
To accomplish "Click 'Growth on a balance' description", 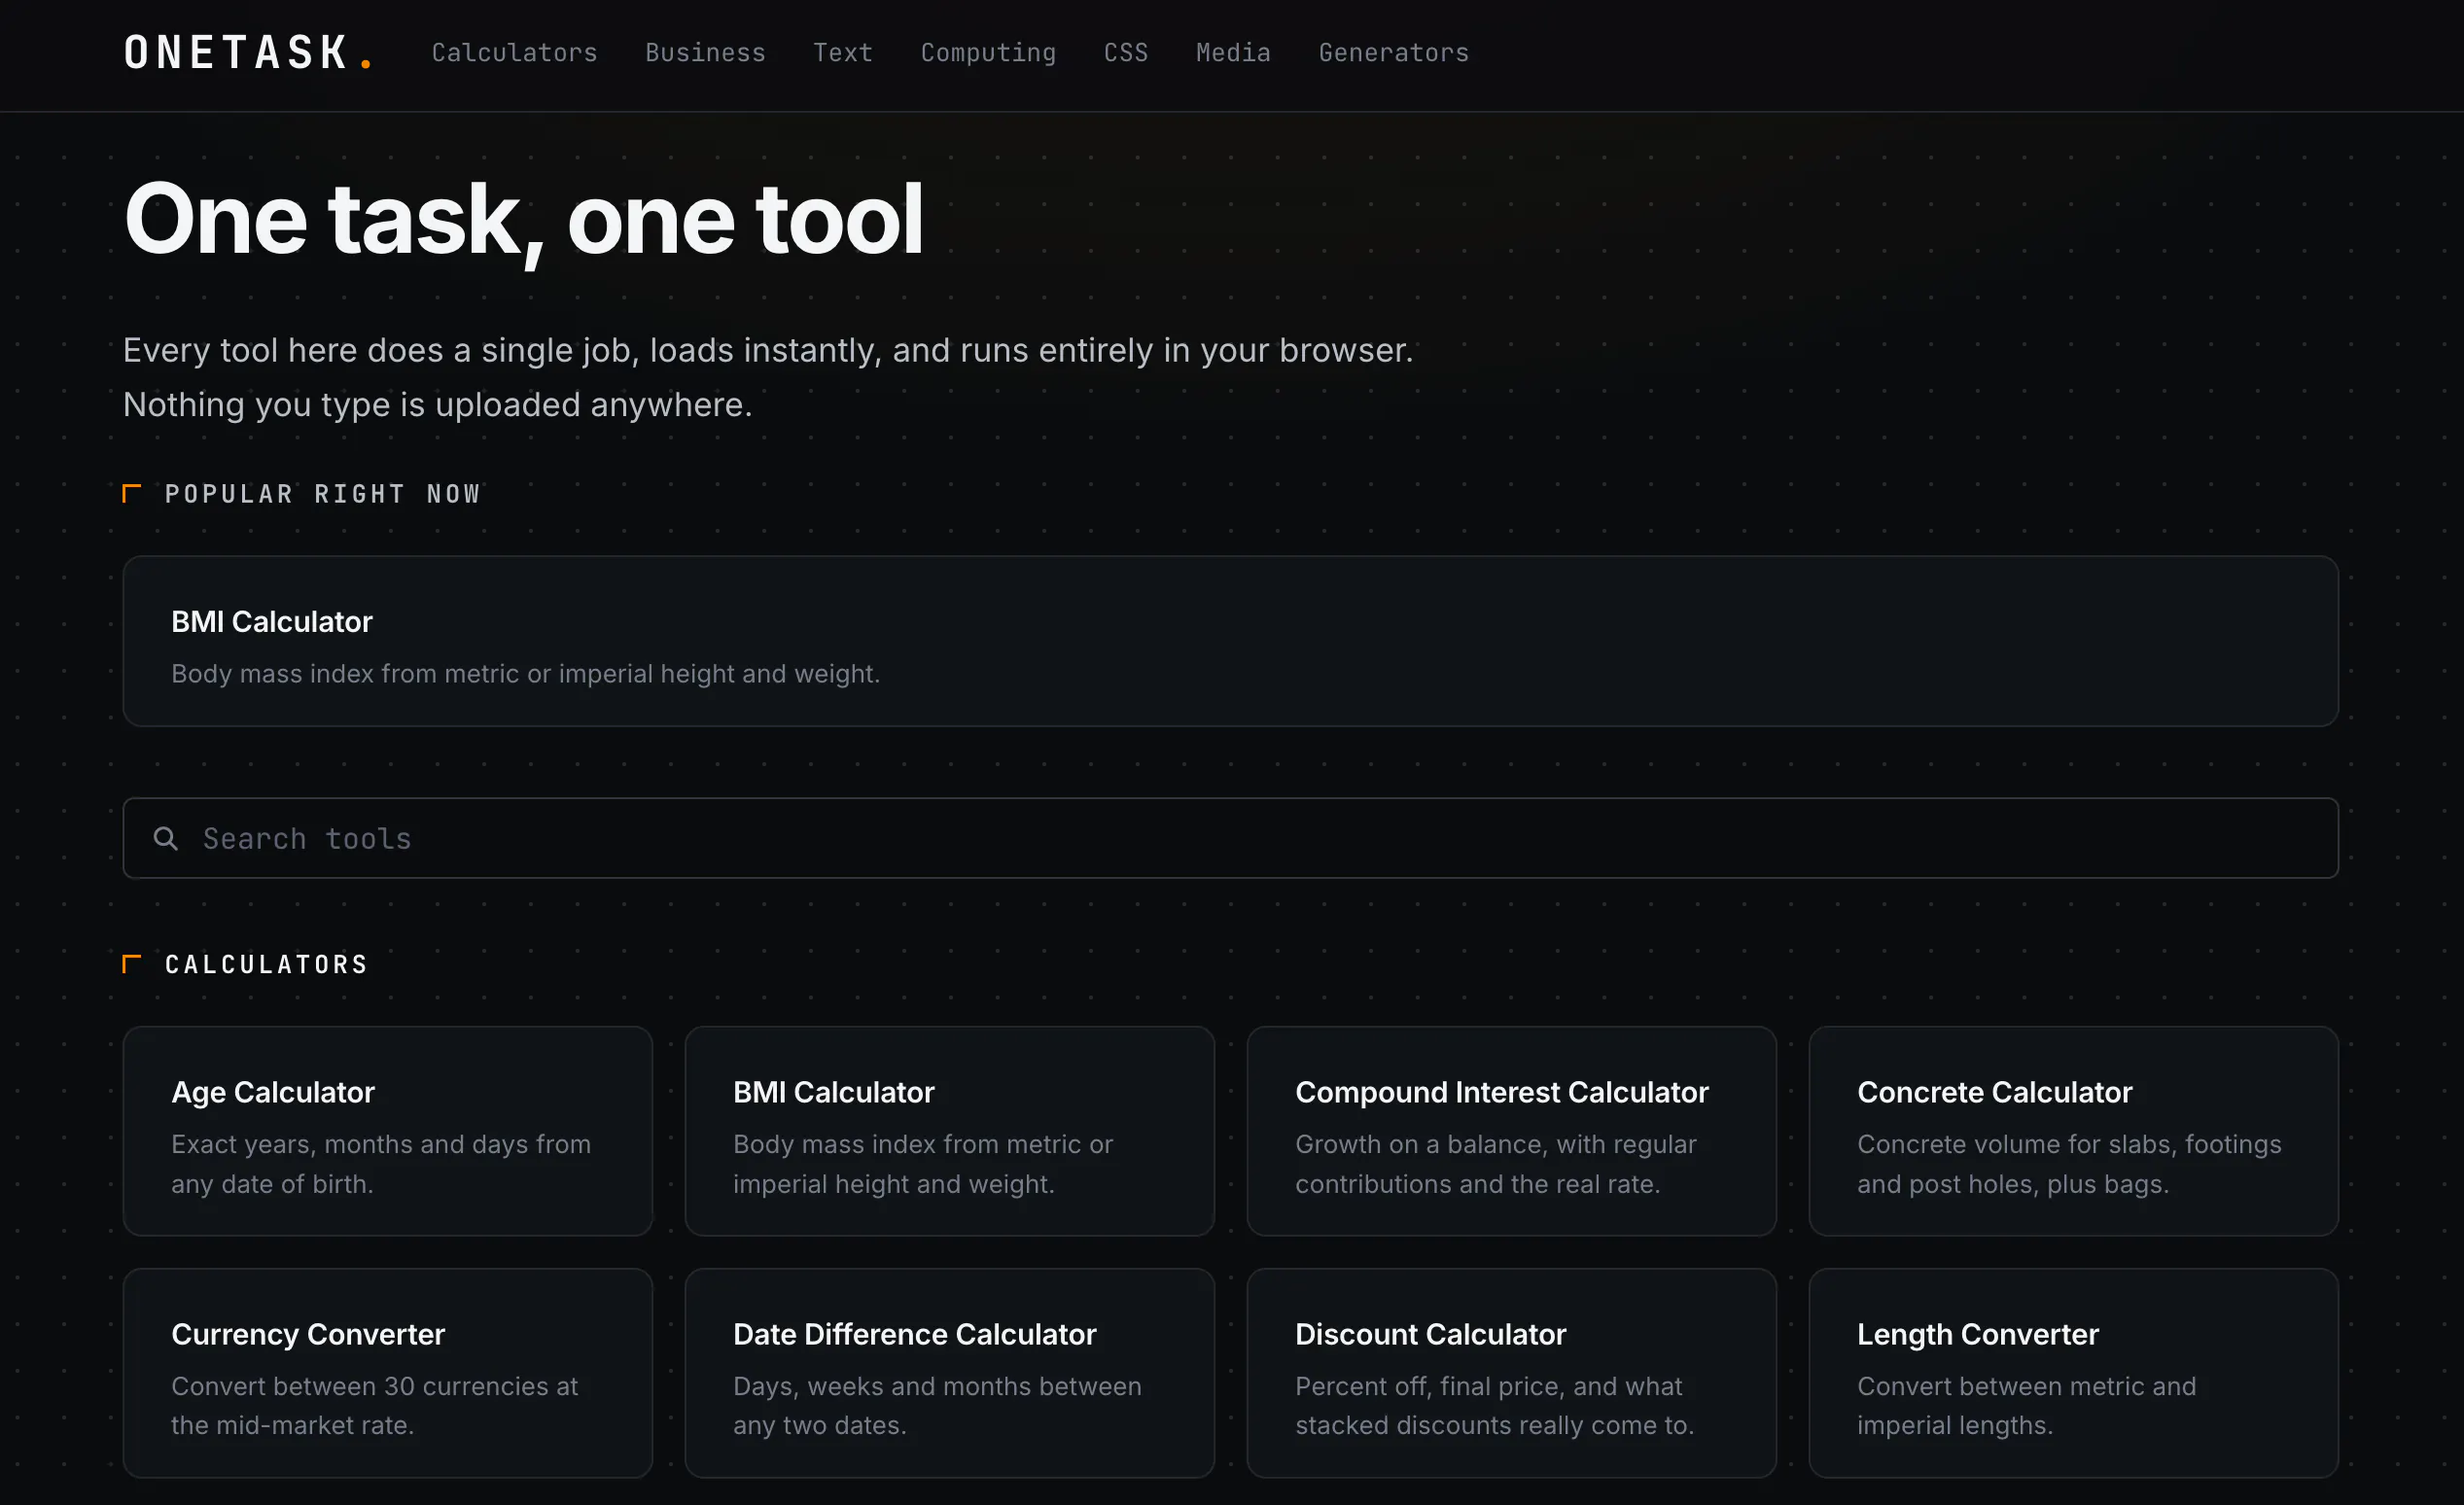I will point(1495,1164).
